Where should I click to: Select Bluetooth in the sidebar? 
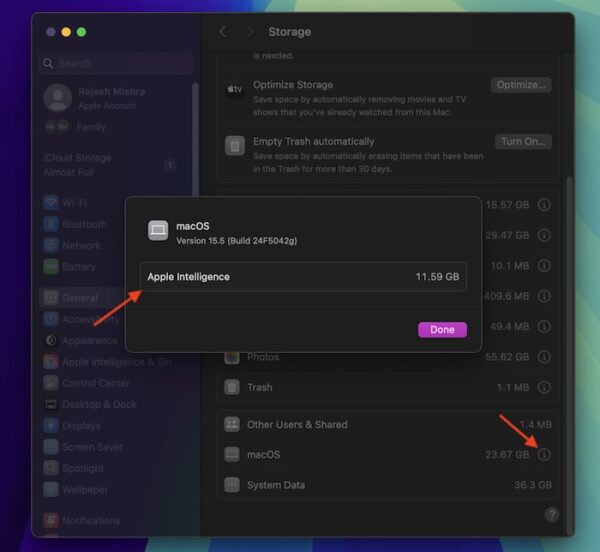pyautogui.click(x=83, y=224)
